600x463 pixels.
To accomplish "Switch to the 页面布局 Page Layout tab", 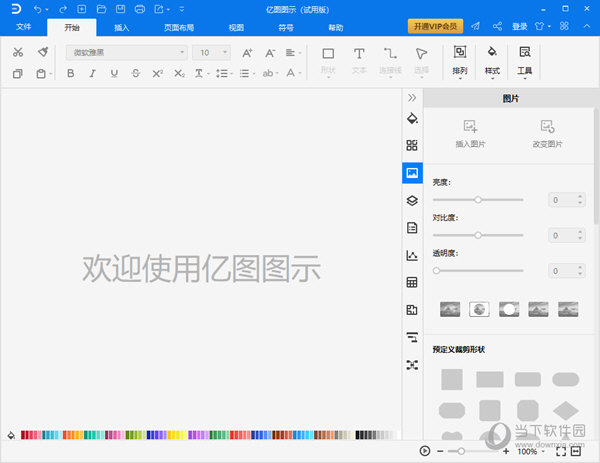I will pos(179,28).
